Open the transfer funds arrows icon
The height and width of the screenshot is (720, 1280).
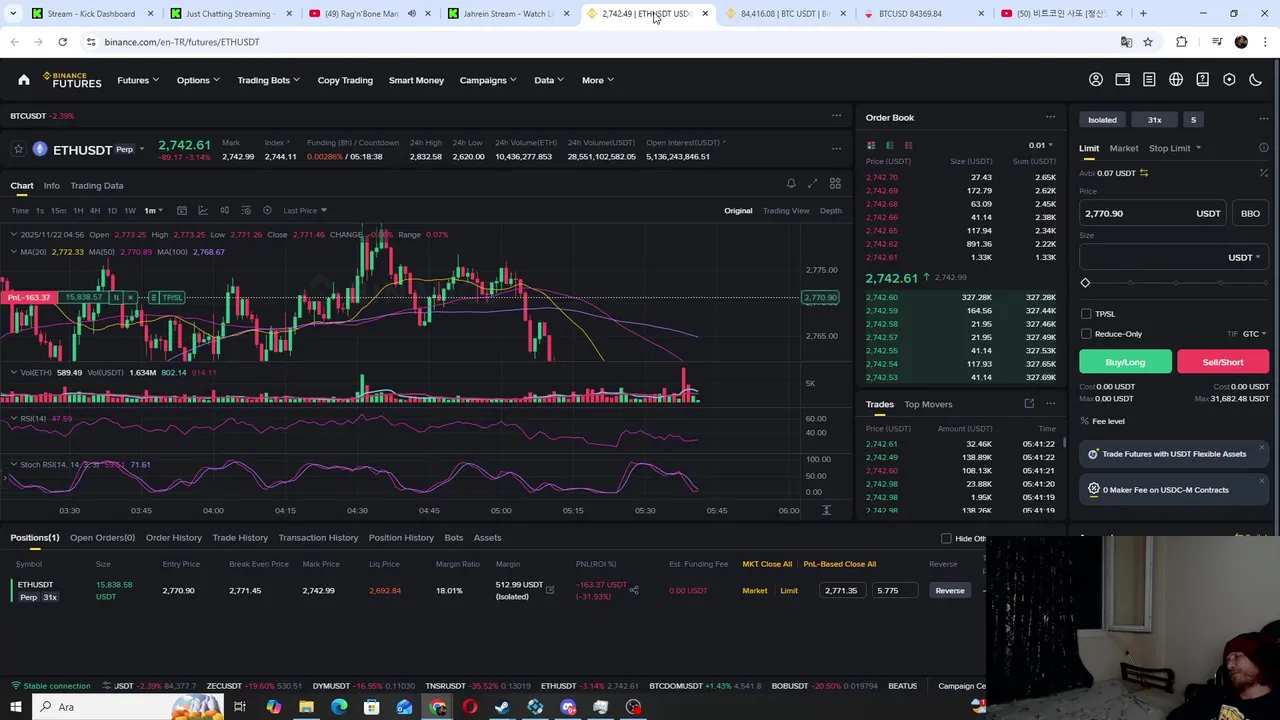(1144, 173)
